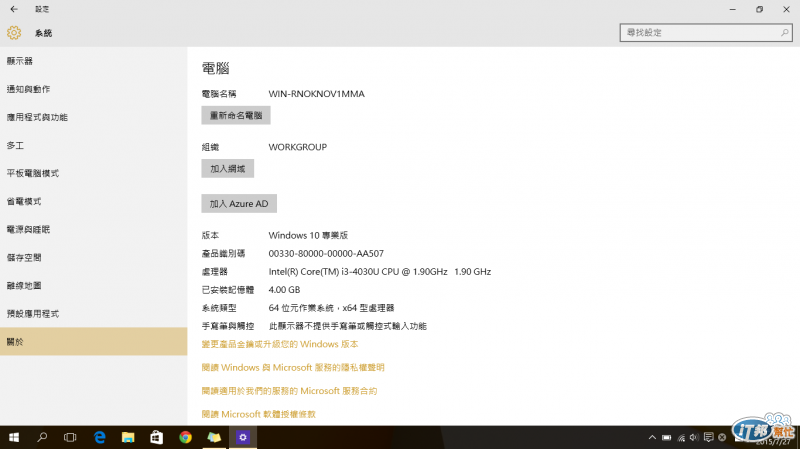Select installed memory 4.00 GB value
The image size is (800, 449).
click(x=284, y=290)
